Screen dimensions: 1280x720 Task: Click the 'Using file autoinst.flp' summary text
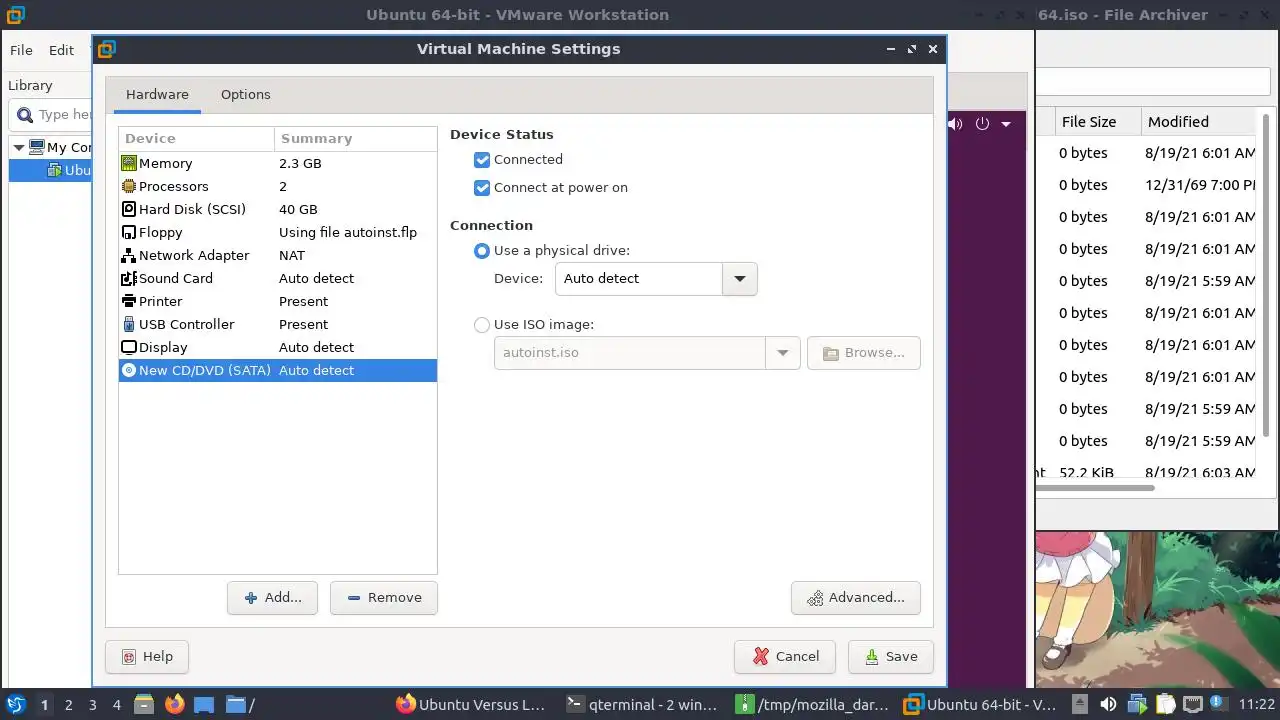click(x=348, y=232)
